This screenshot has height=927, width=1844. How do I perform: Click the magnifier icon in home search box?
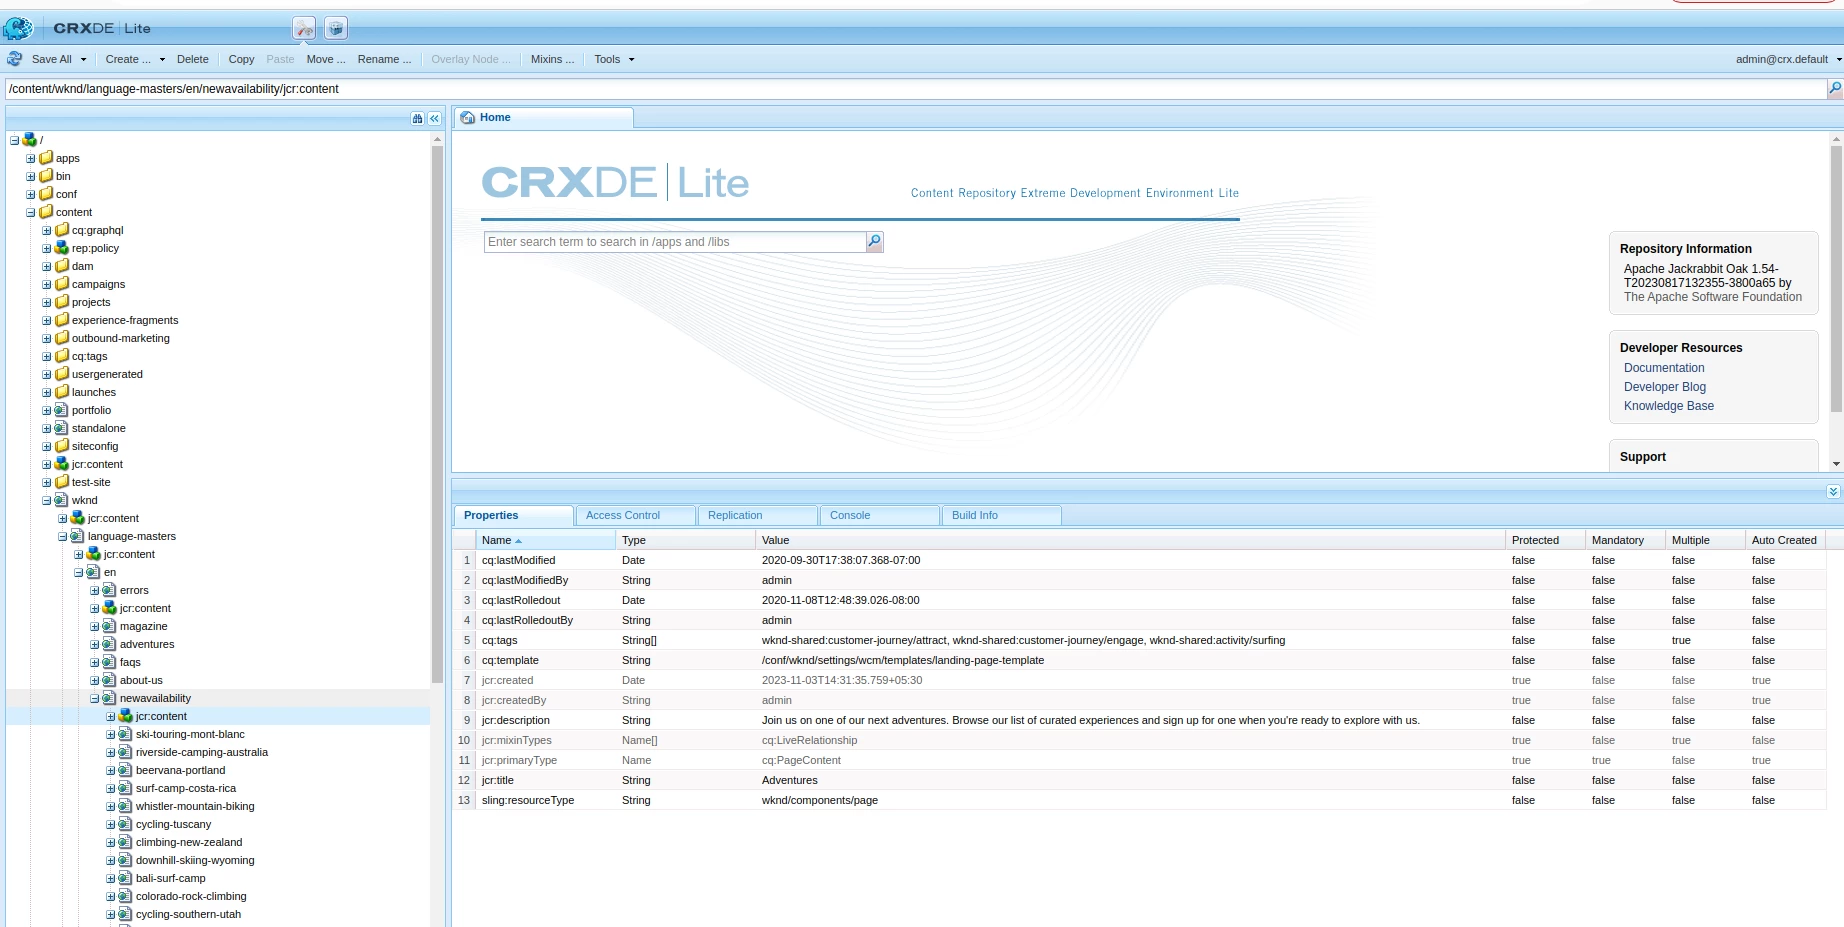tap(874, 241)
